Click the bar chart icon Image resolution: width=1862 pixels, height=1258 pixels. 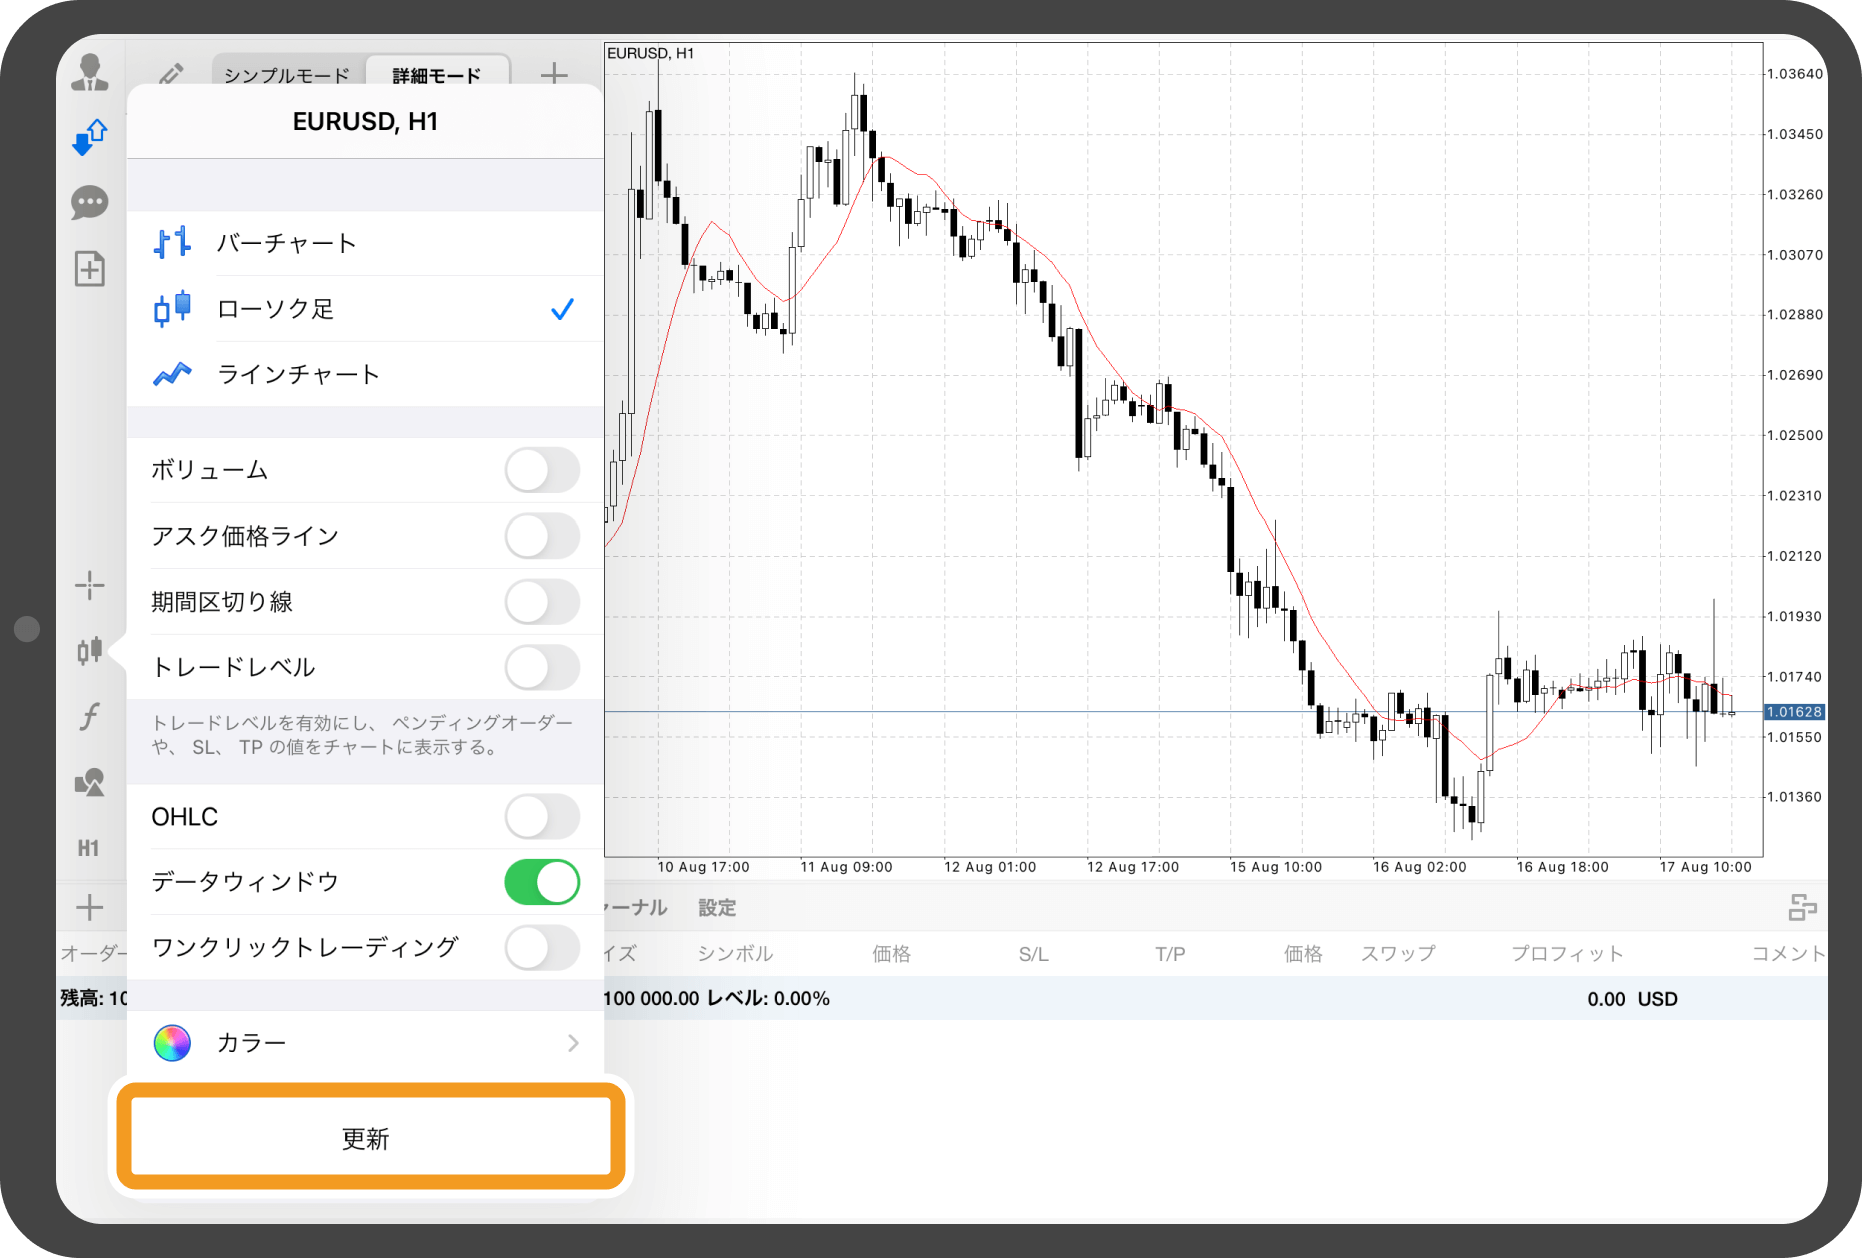click(x=172, y=243)
